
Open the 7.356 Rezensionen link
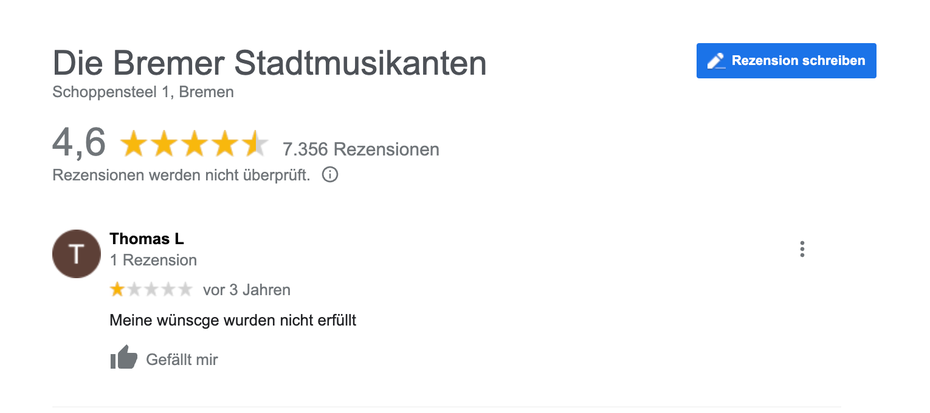361,149
